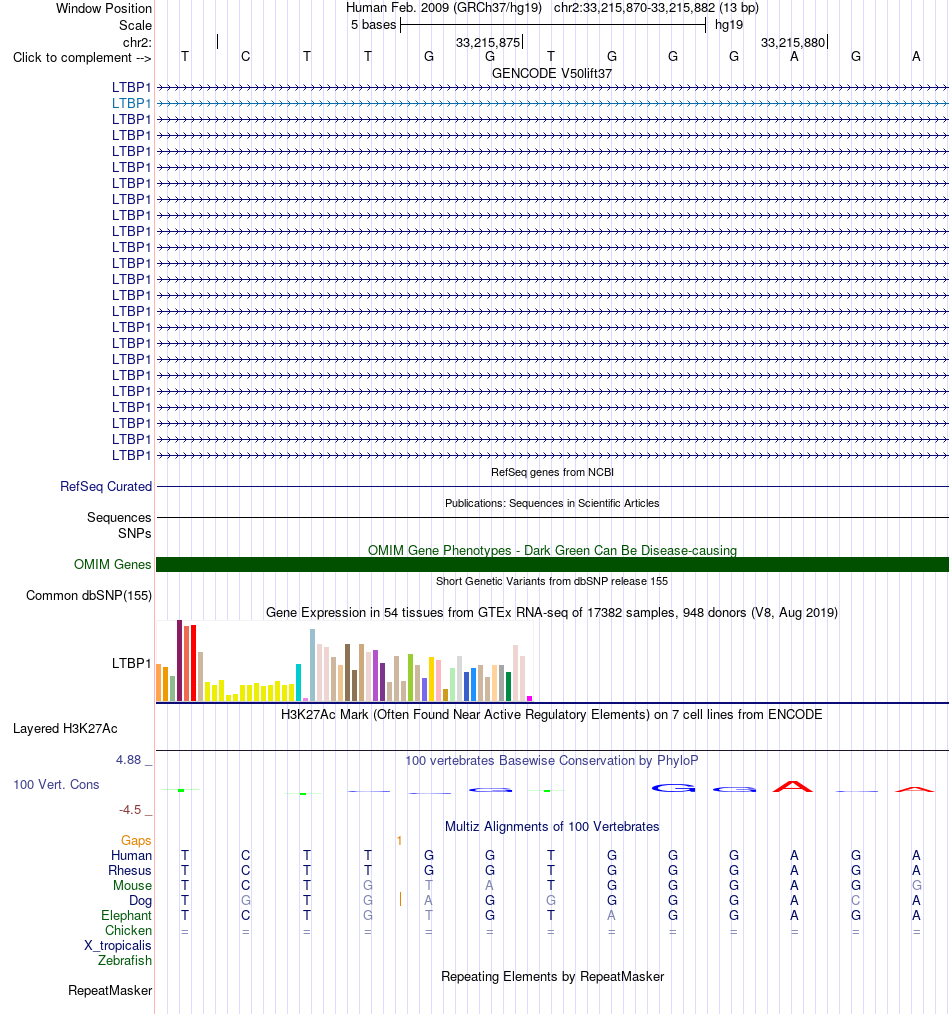Click the Common dbSNP(155) track label

click(x=89, y=596)
